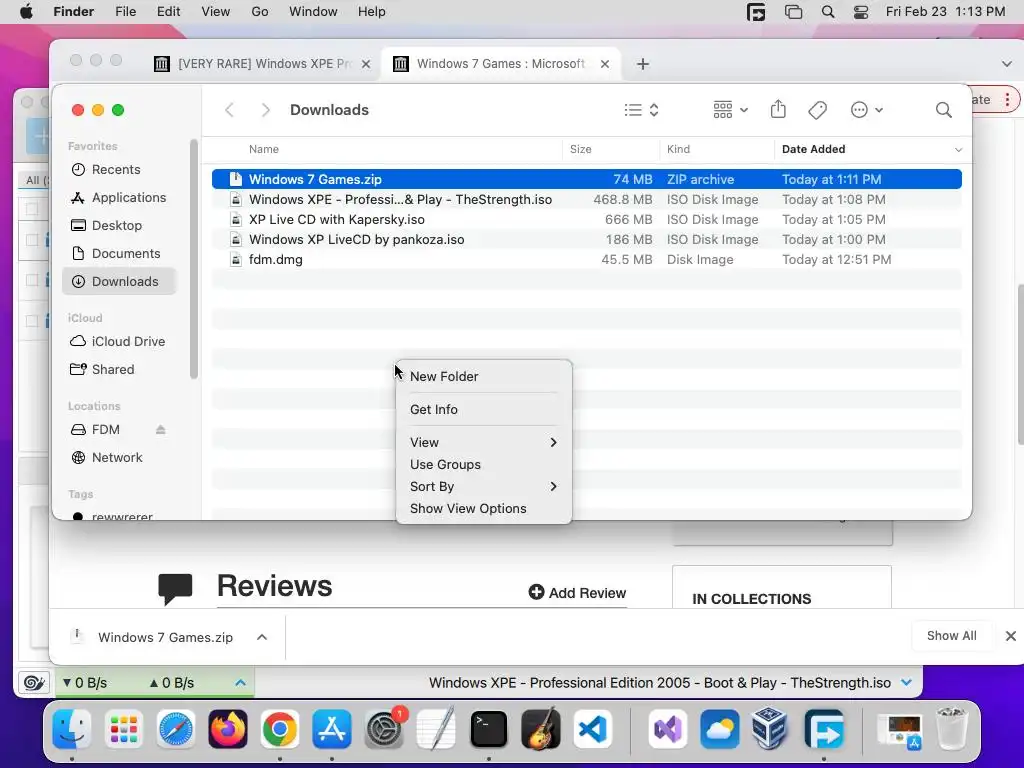
Task: Click Show All downloads button
Action: [952, 636]
